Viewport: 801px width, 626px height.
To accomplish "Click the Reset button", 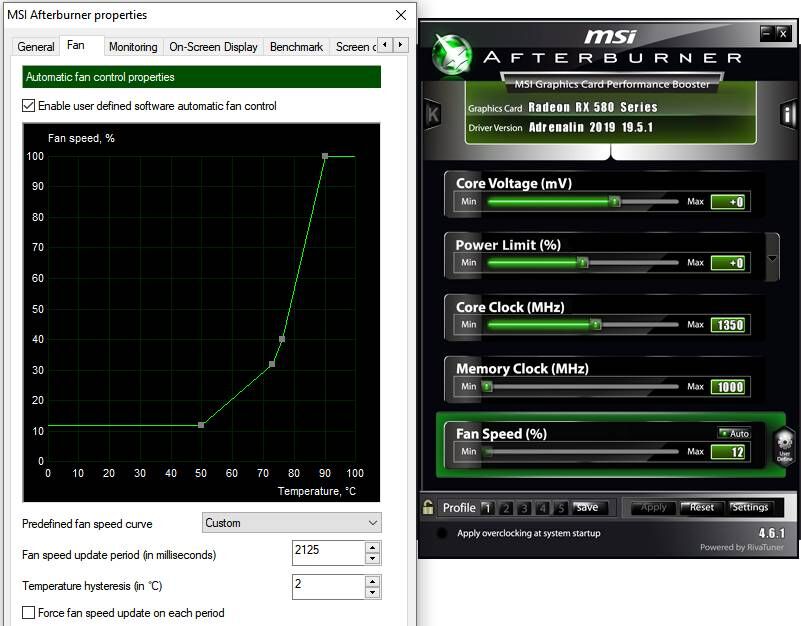I will pyautogui.click(x=701, y=507).
